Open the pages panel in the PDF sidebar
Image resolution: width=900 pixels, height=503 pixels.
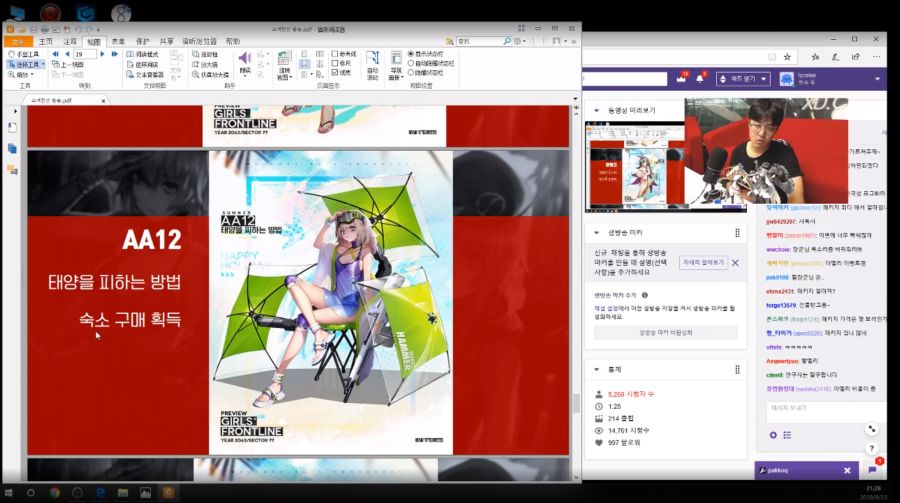(12, 149)
